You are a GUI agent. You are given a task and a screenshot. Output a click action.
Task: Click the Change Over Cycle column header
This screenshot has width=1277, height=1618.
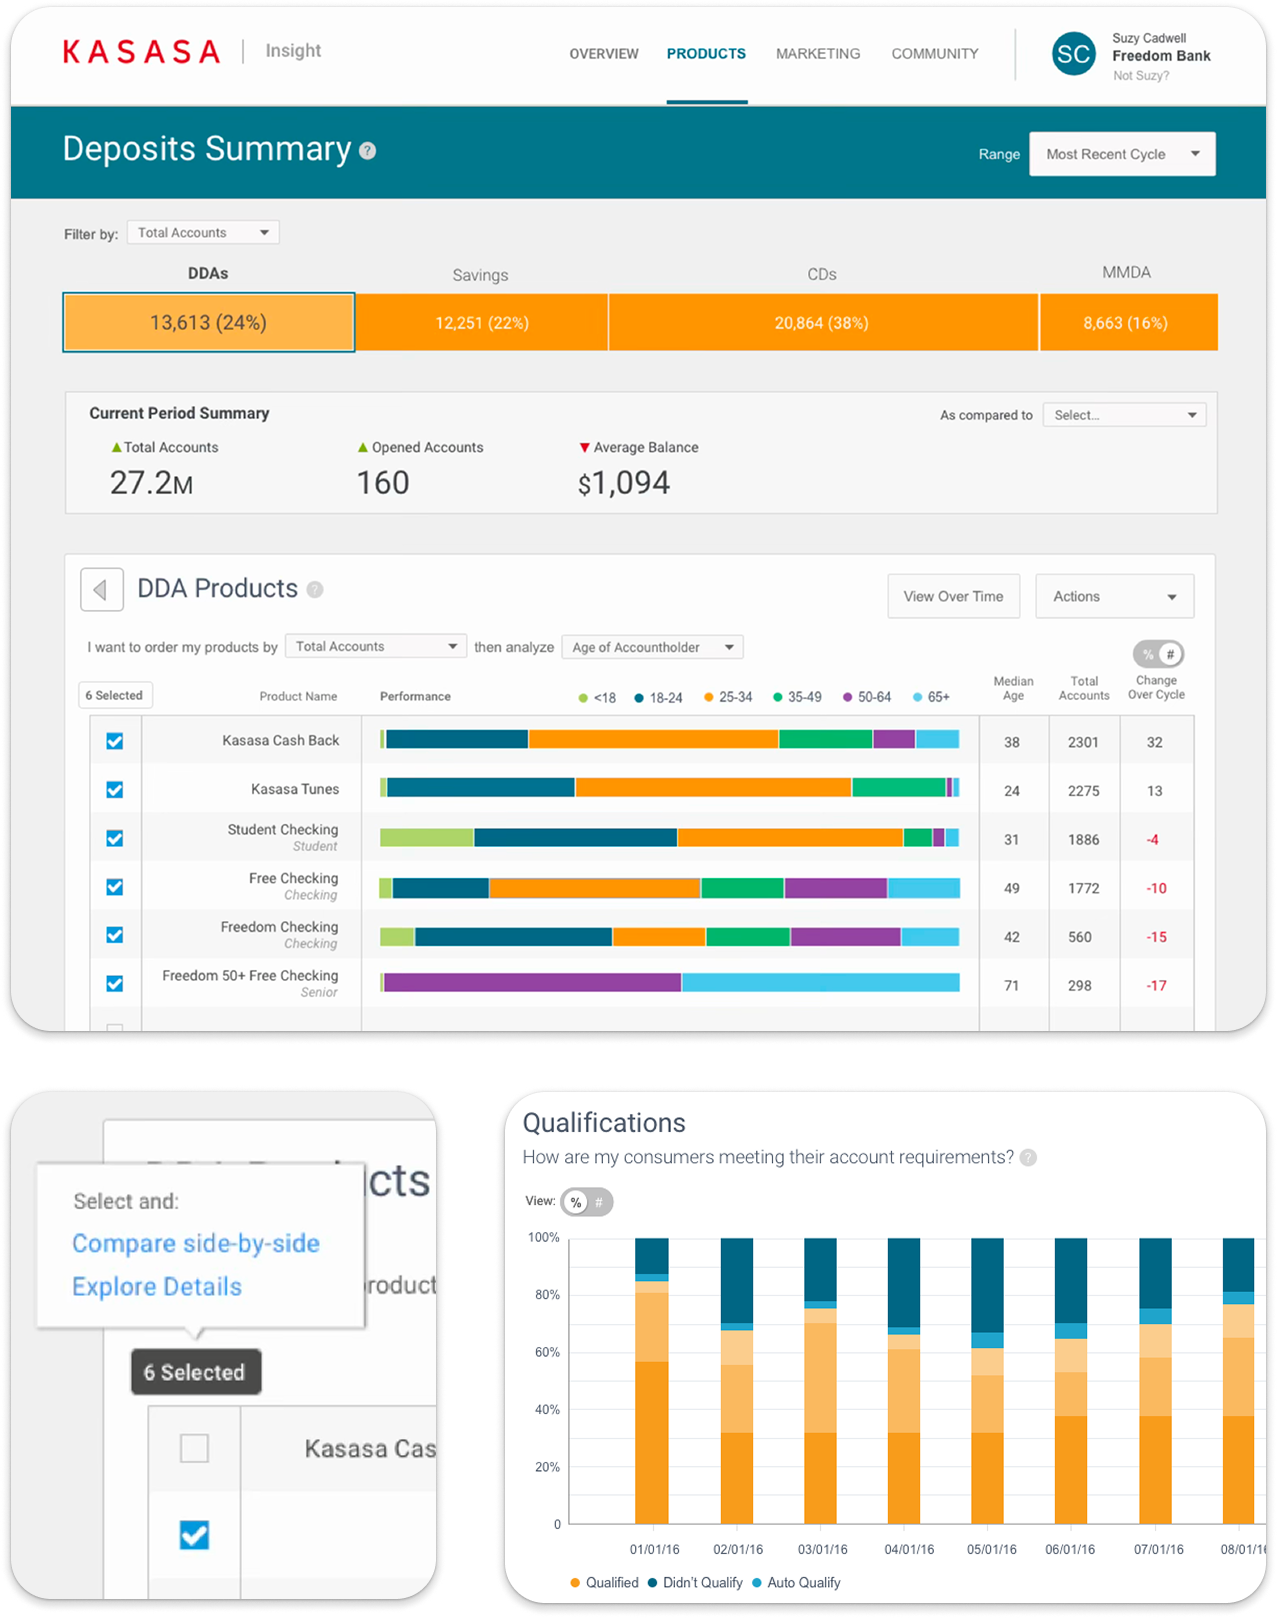tap(1156, 688)
